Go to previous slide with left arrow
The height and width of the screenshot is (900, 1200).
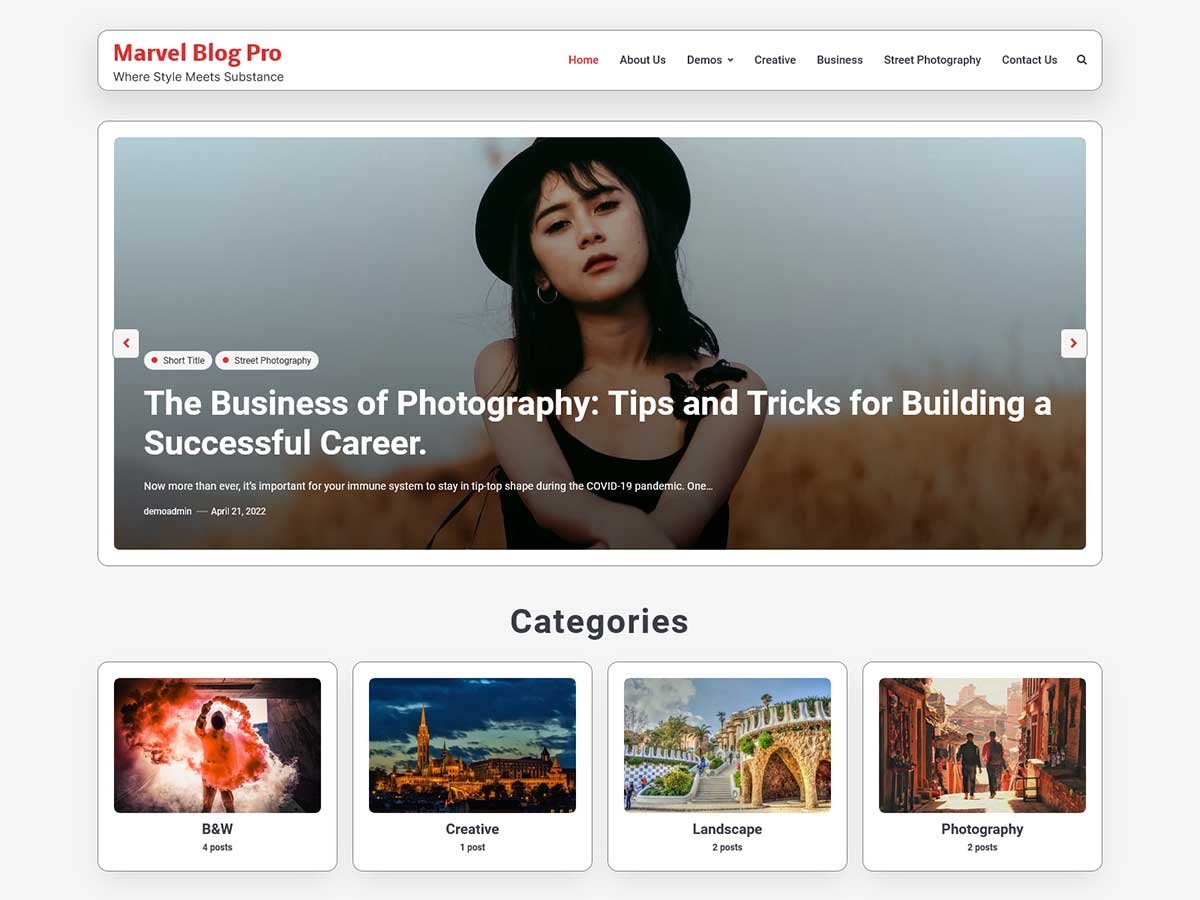click(126, 343)
